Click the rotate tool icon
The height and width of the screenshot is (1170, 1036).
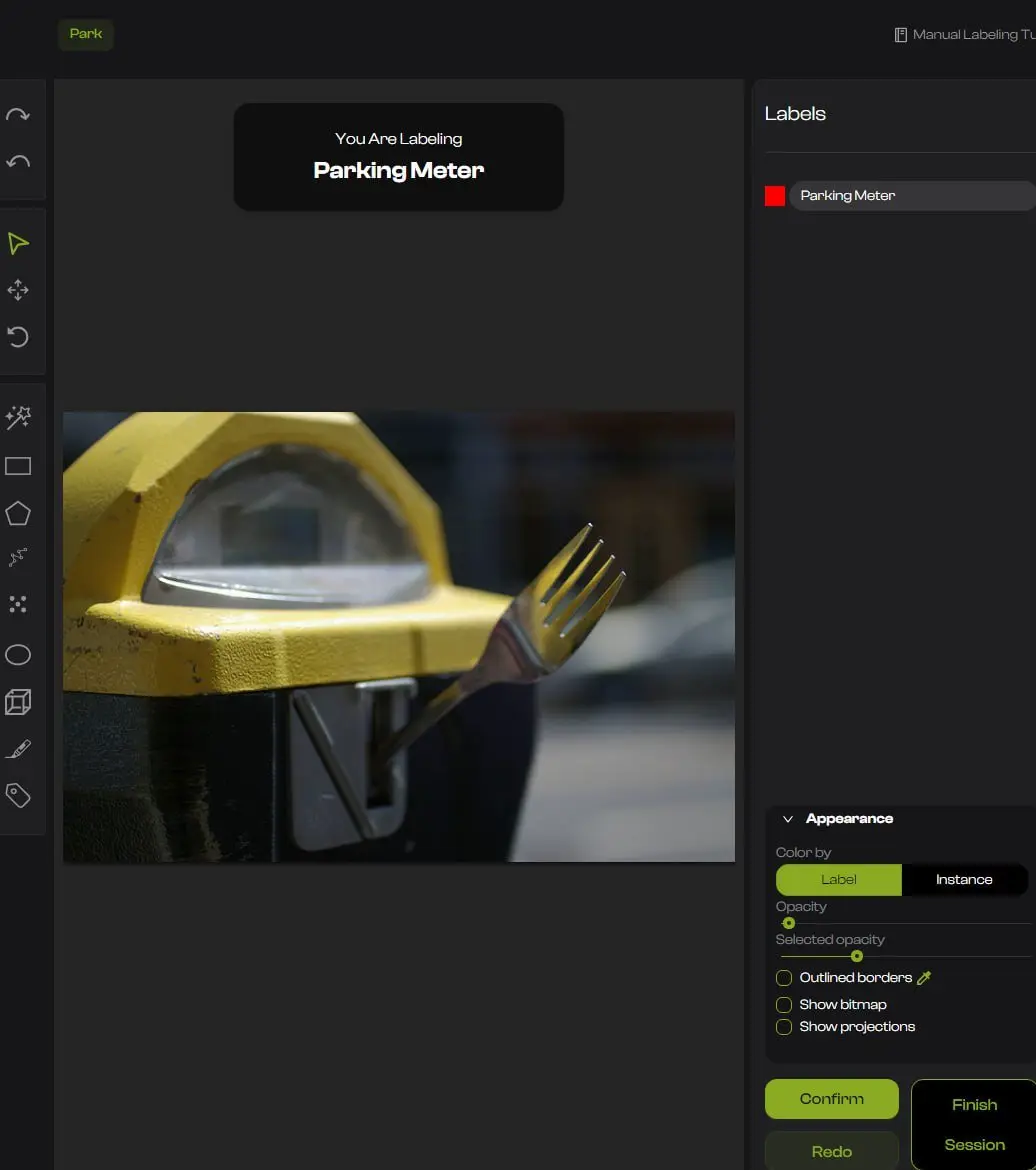click(x=18, y=337)
